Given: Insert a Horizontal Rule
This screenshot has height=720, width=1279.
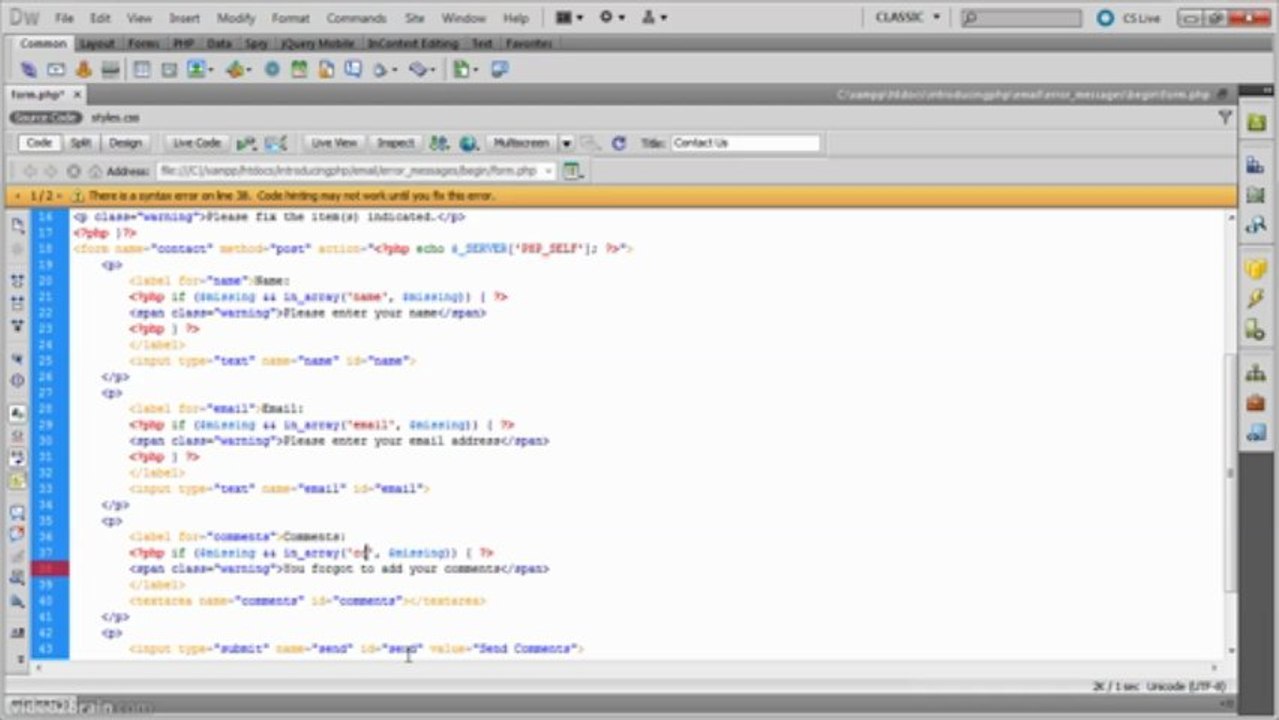Looking at the screenshot, I should 110,70.
